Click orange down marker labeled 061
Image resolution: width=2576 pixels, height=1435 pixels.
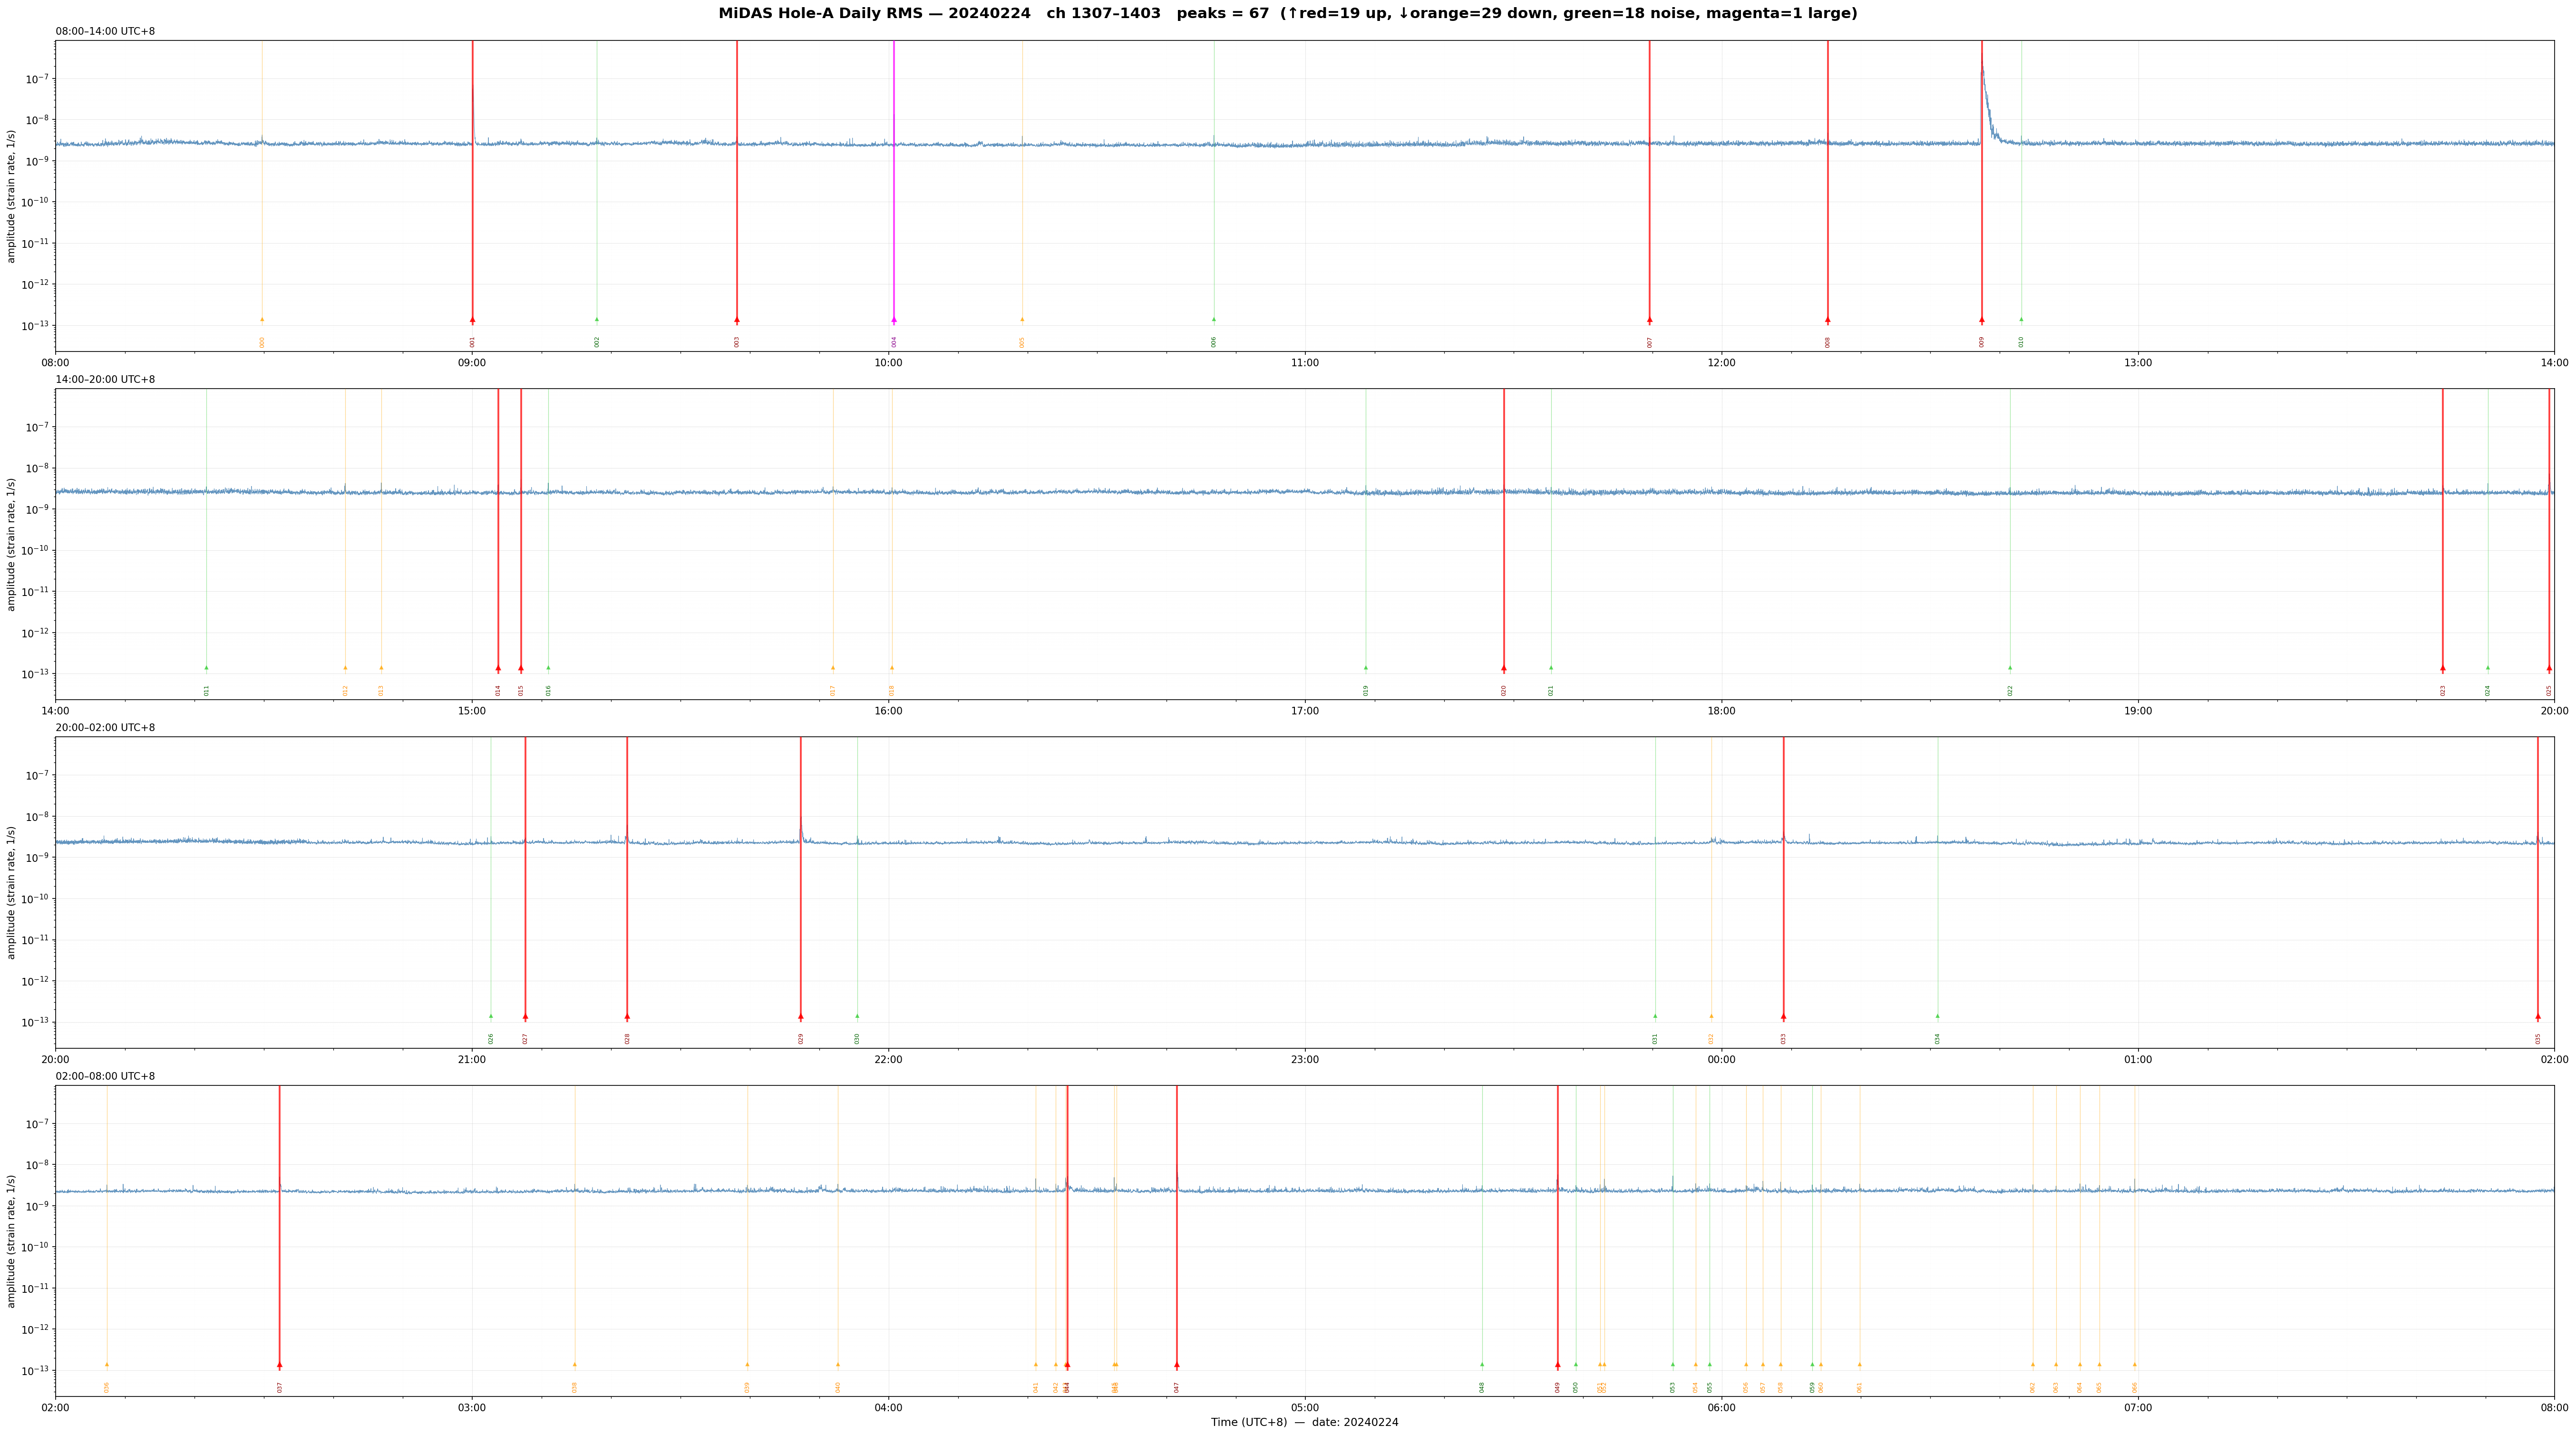click(1860, 1365)
